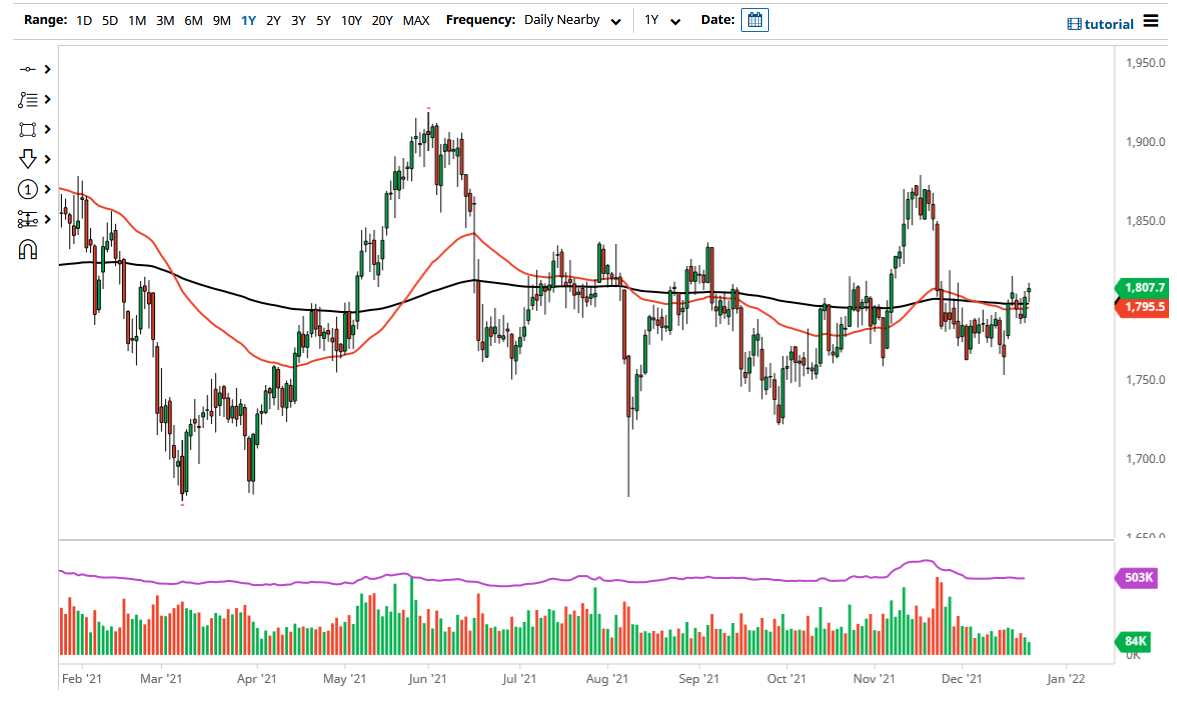
Task: Switch to the 5D range
Action: tap(109, 19)
